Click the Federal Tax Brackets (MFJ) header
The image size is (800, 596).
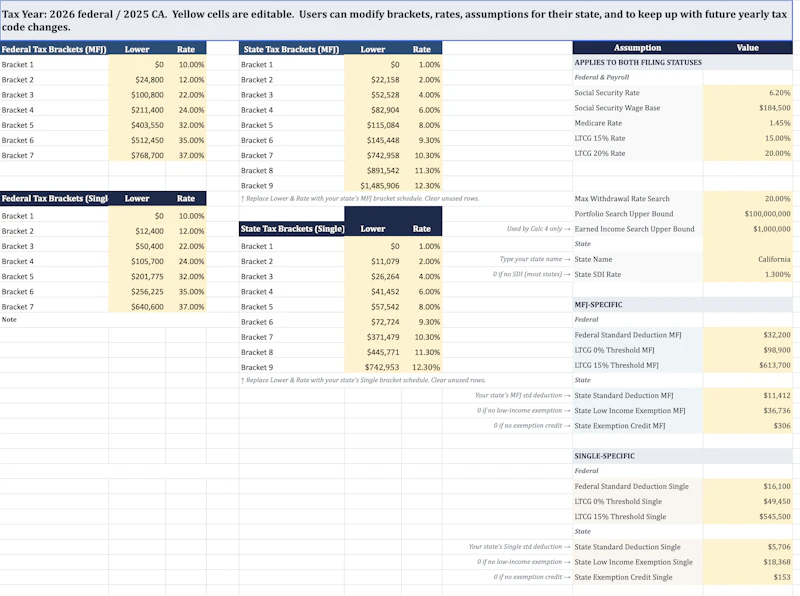click(54, 49)
